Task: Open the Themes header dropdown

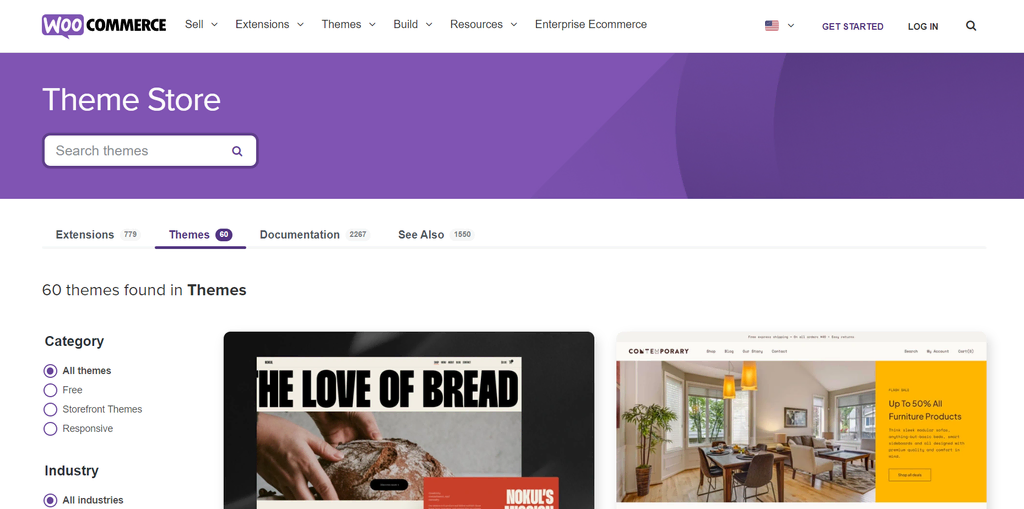Action: click(x=349, y=24)
